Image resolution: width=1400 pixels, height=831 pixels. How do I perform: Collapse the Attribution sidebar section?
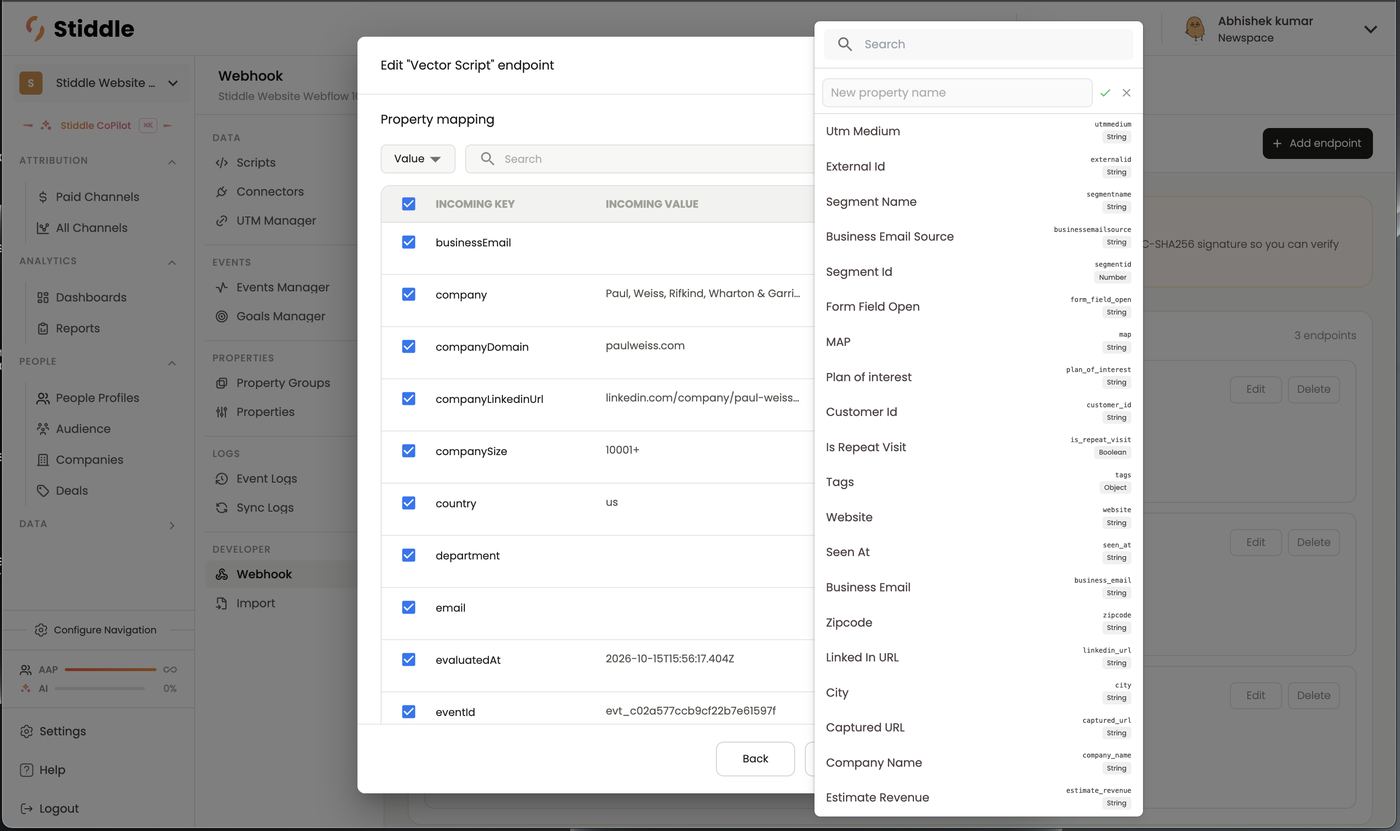tap(172, 161)
